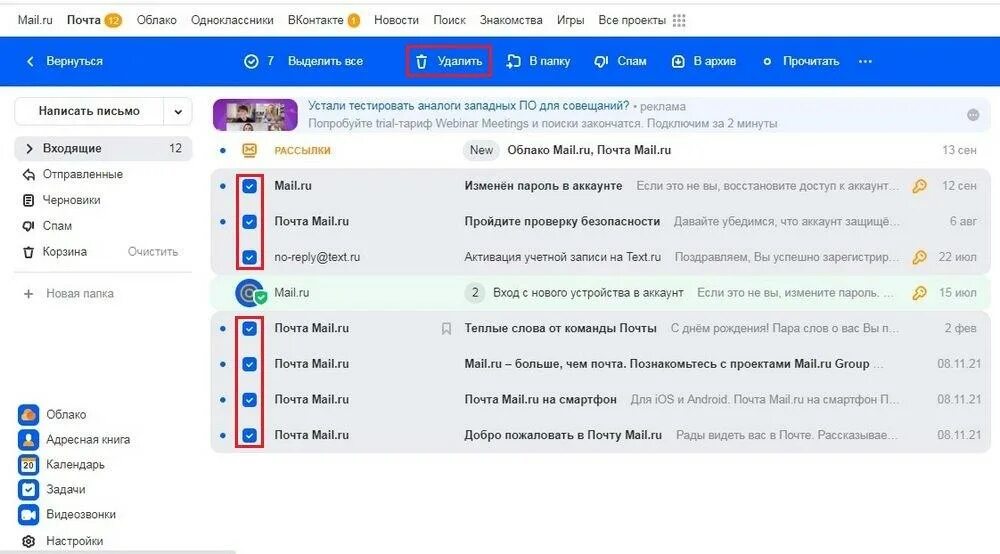Click bookmark flag on Теплые слова email
This screenshot has height=554, width=1000.
point(446,328)
